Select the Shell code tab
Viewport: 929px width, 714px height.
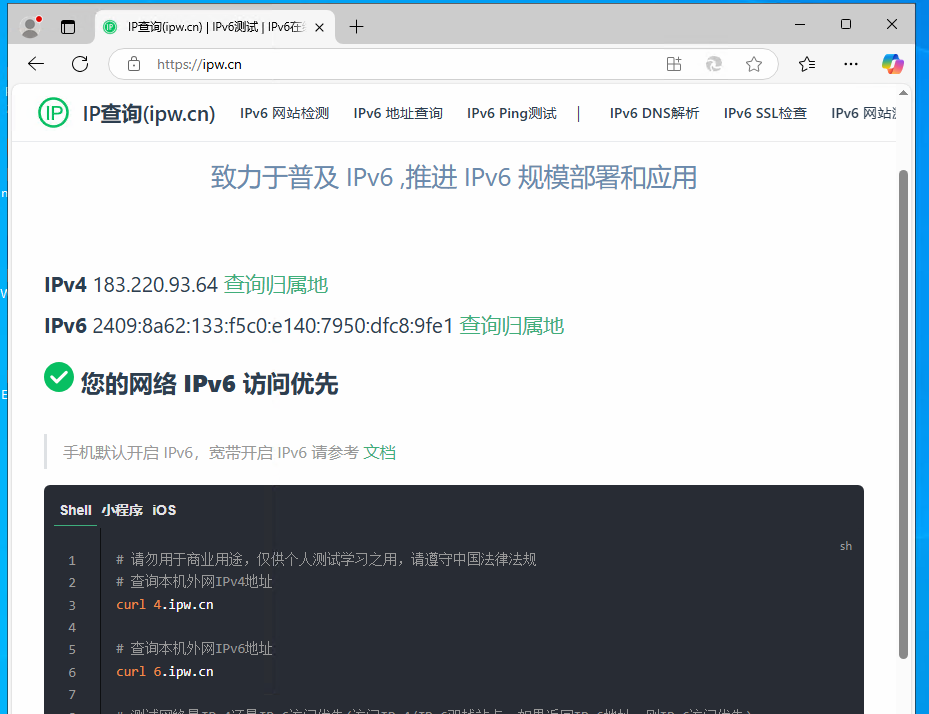coord(75,510)
